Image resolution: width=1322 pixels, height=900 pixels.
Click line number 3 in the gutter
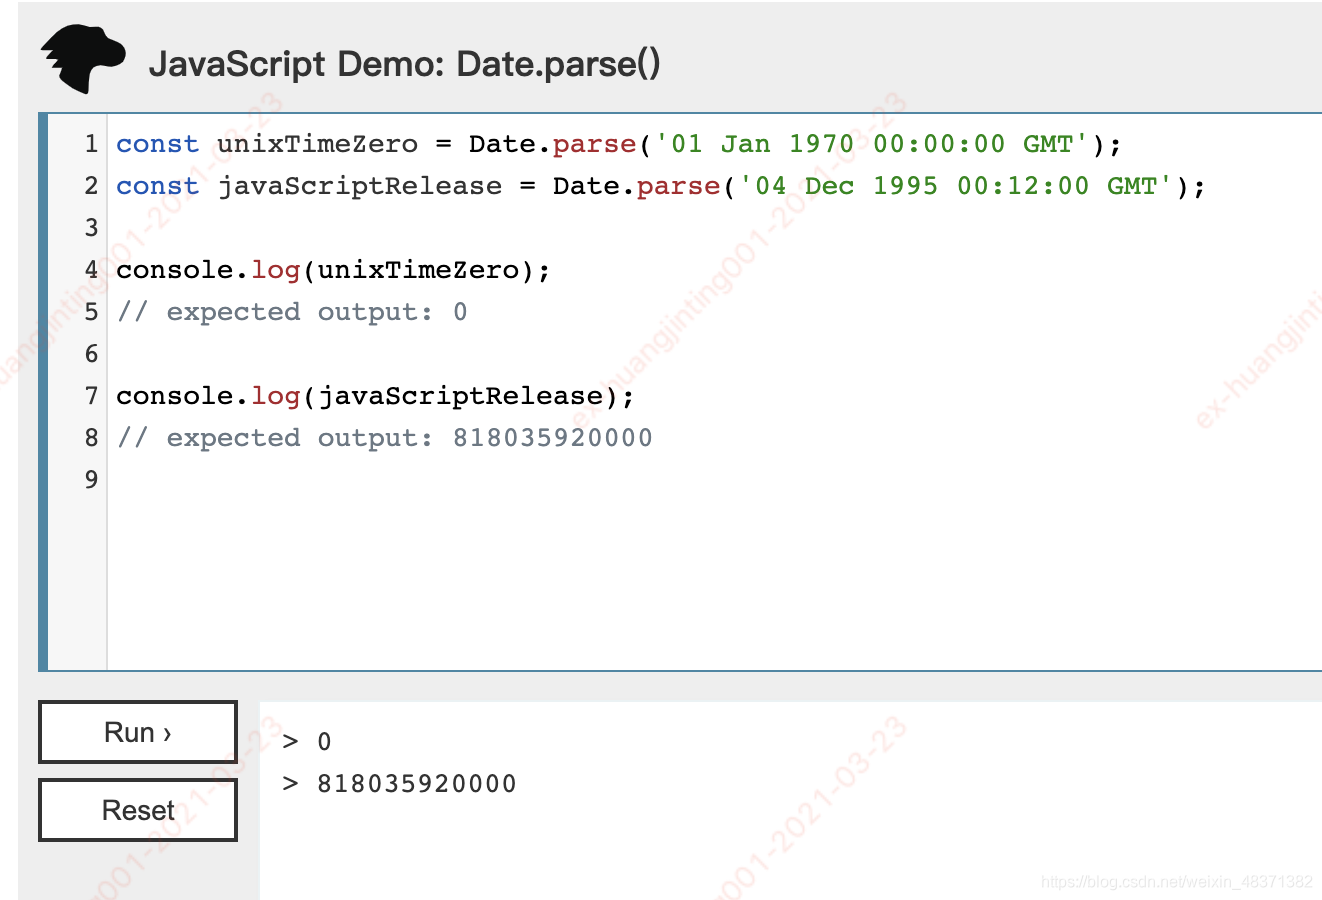tap(91, 228)
